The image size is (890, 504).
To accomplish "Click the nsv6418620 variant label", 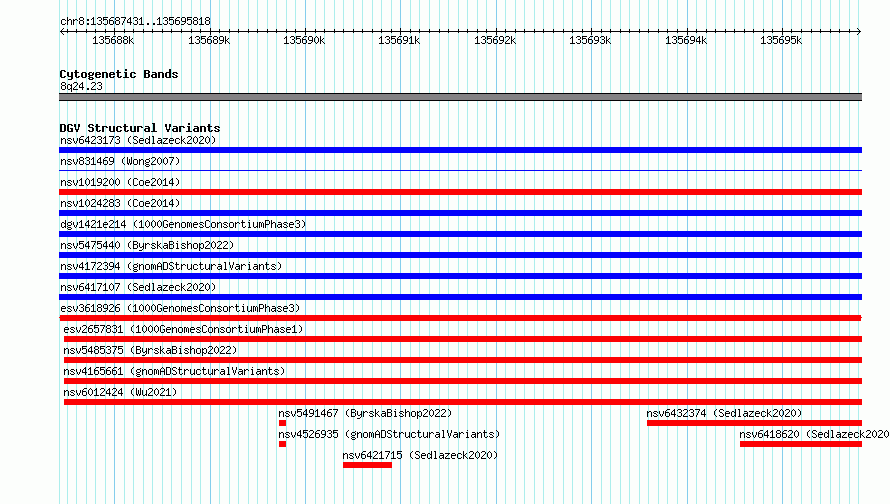I will [814, 434].
